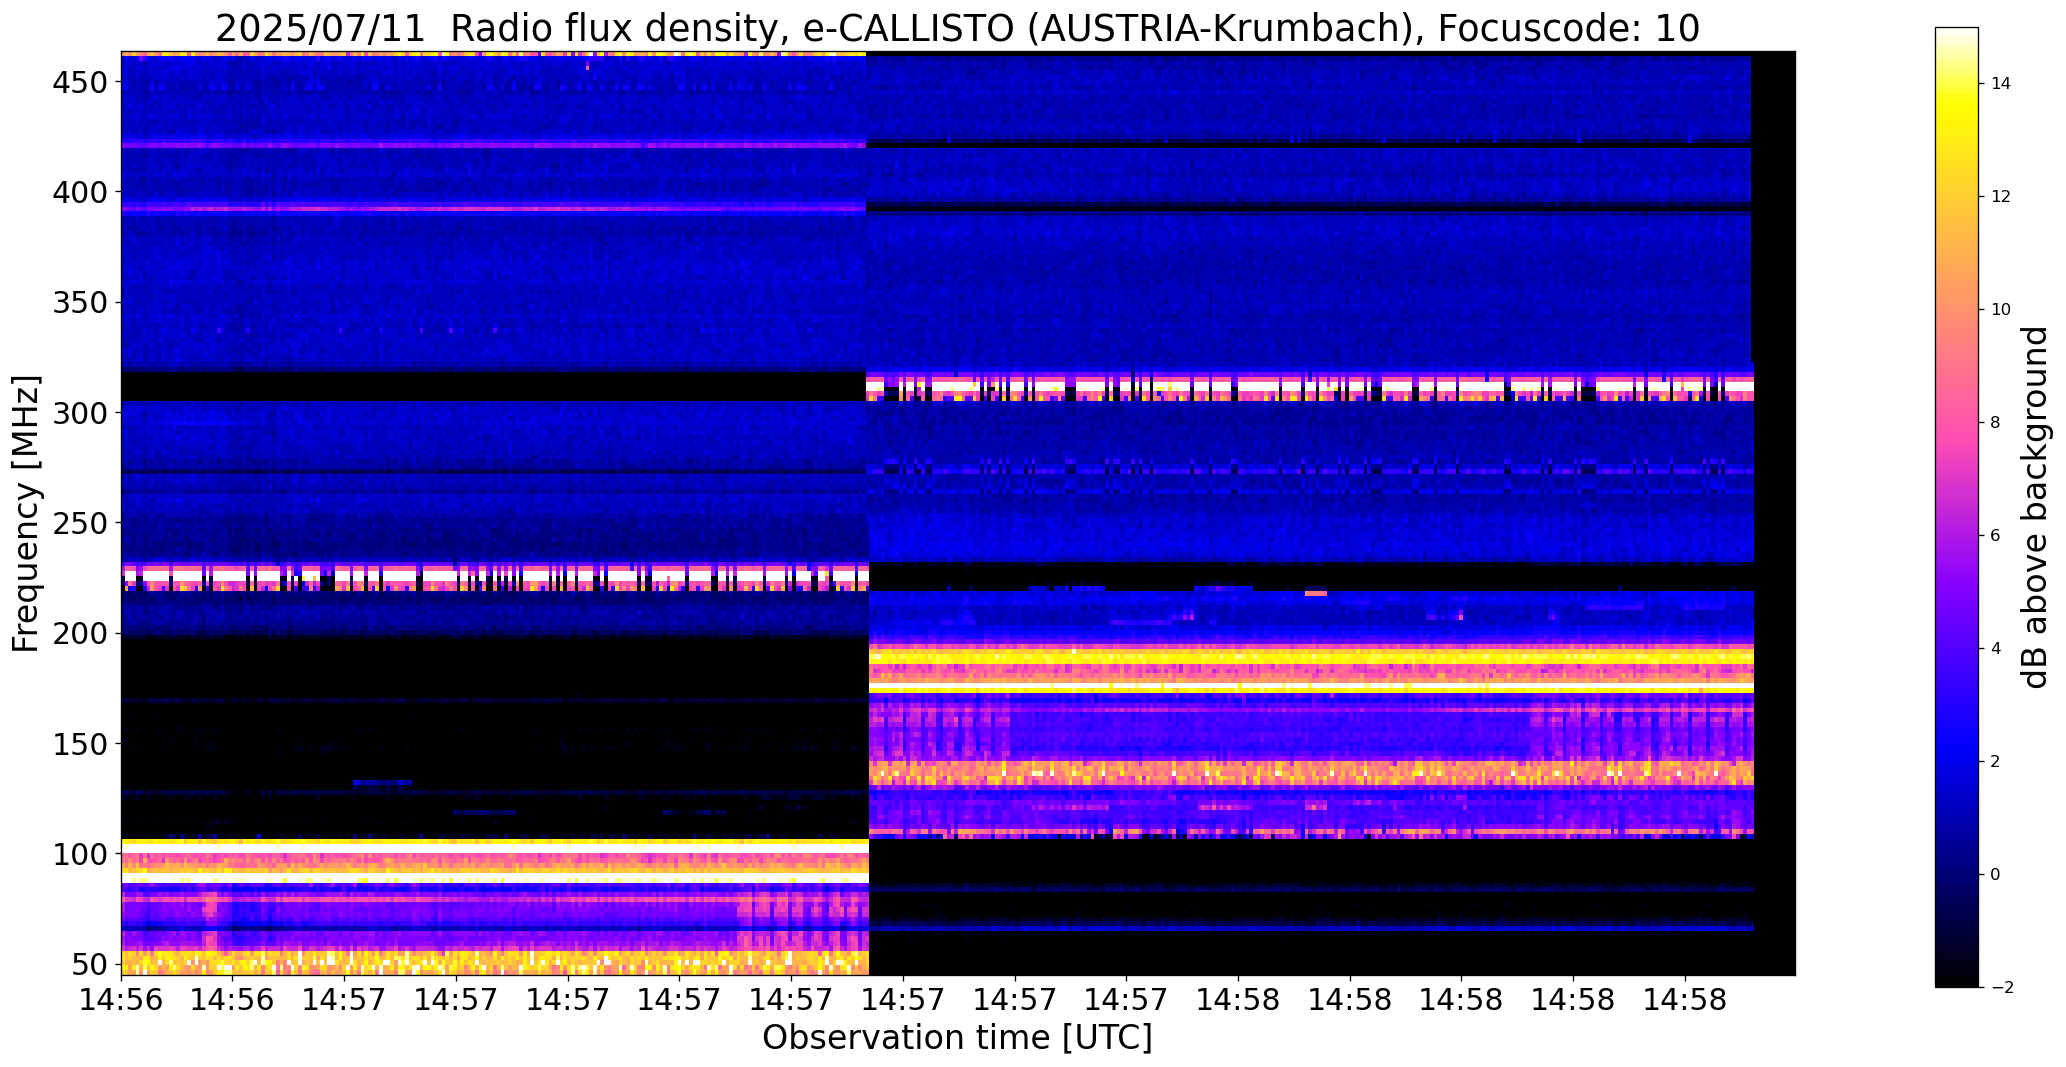Click the 10 tick label on colorbar
Image resolution: width=2066 pixels, height=1067 pixels.
point(2001,310)
